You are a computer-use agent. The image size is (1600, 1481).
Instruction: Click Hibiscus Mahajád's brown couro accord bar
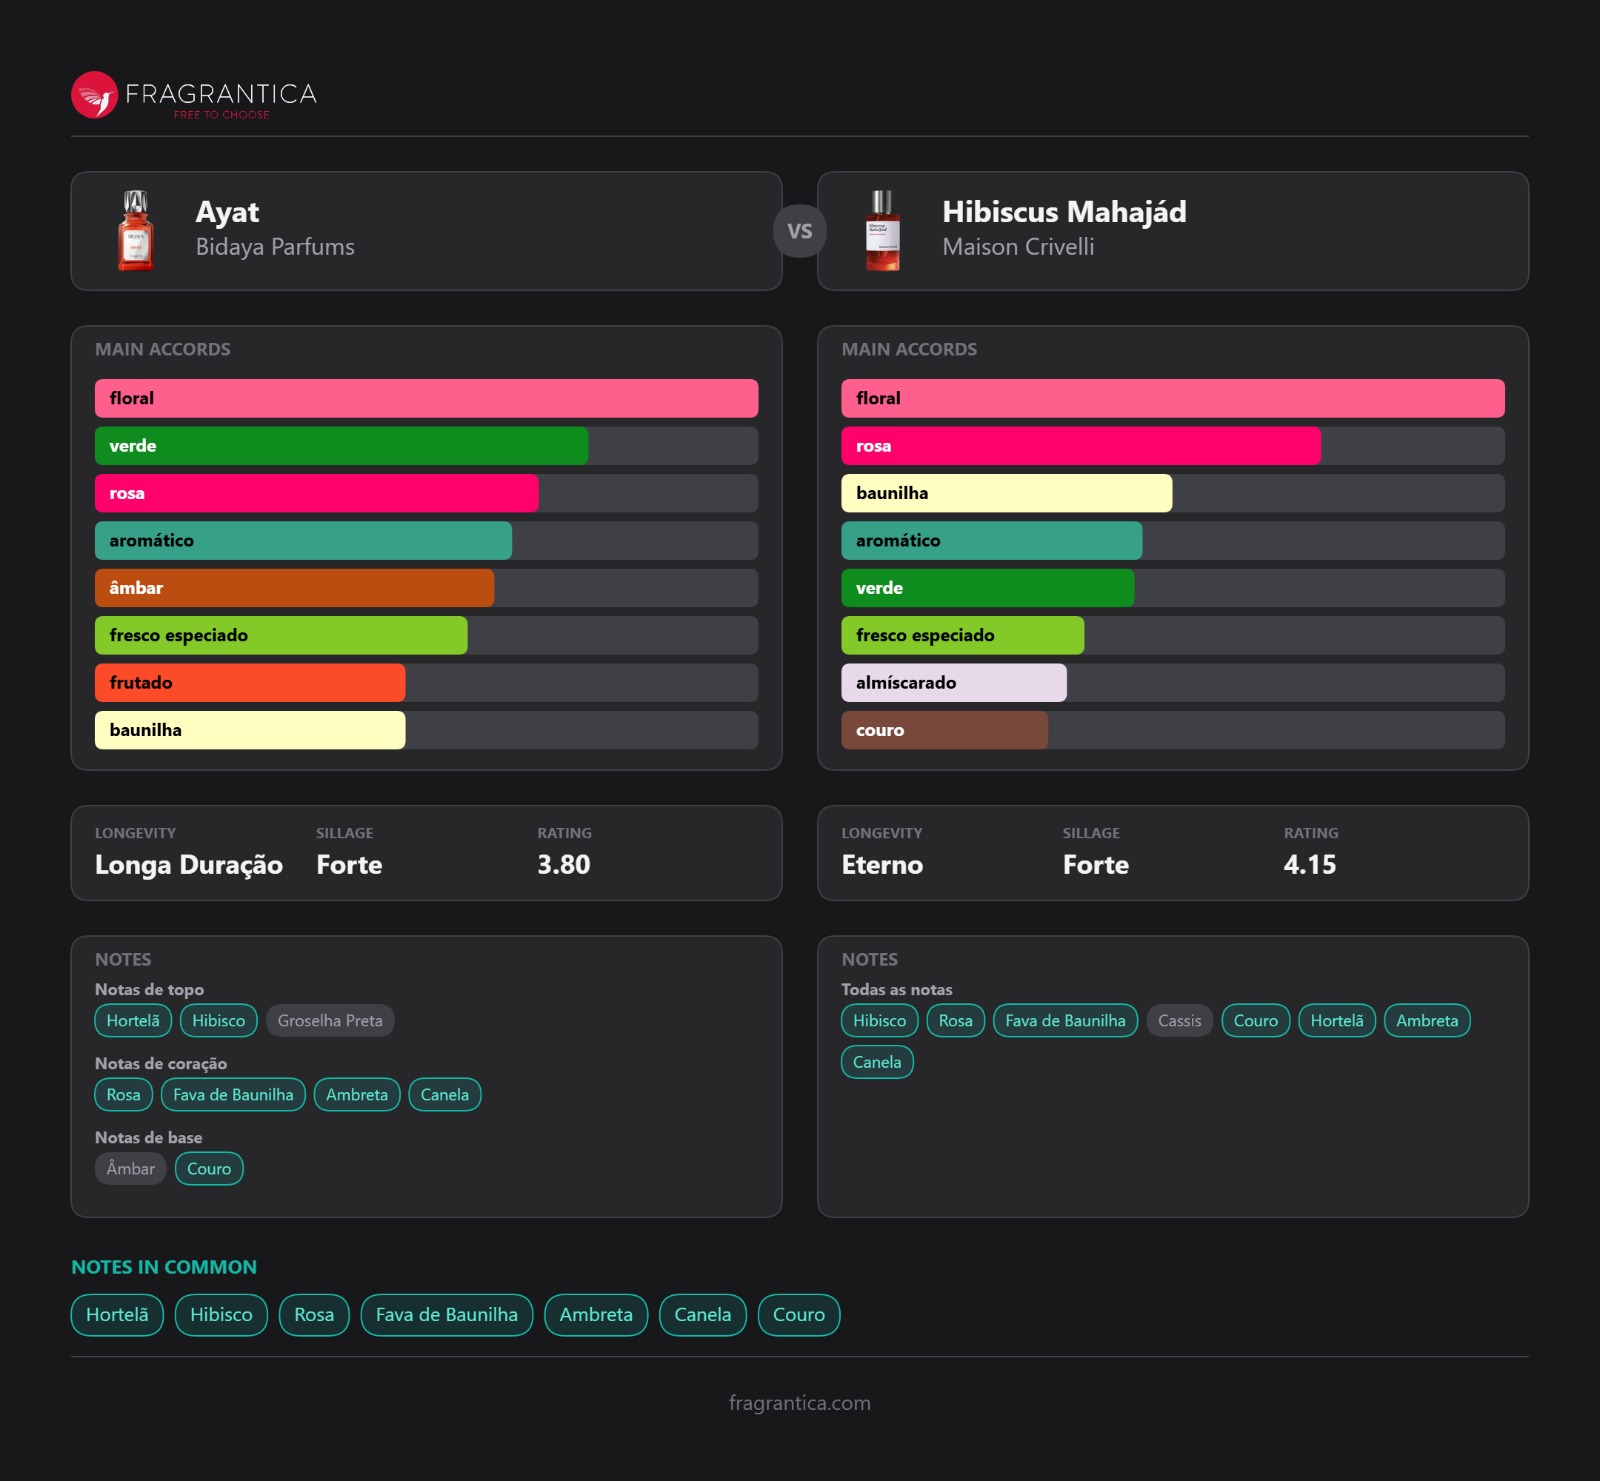(x=944, y=730)
